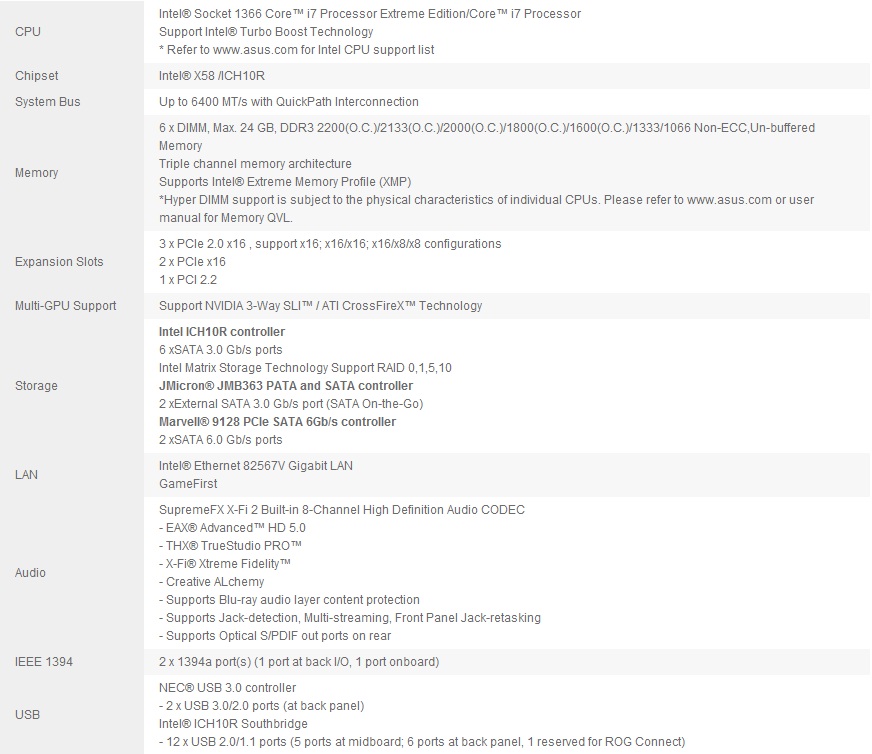Click the Intel ICH10R controller heading
Screen dimensions: 872x754
click(x=222, y=332)
